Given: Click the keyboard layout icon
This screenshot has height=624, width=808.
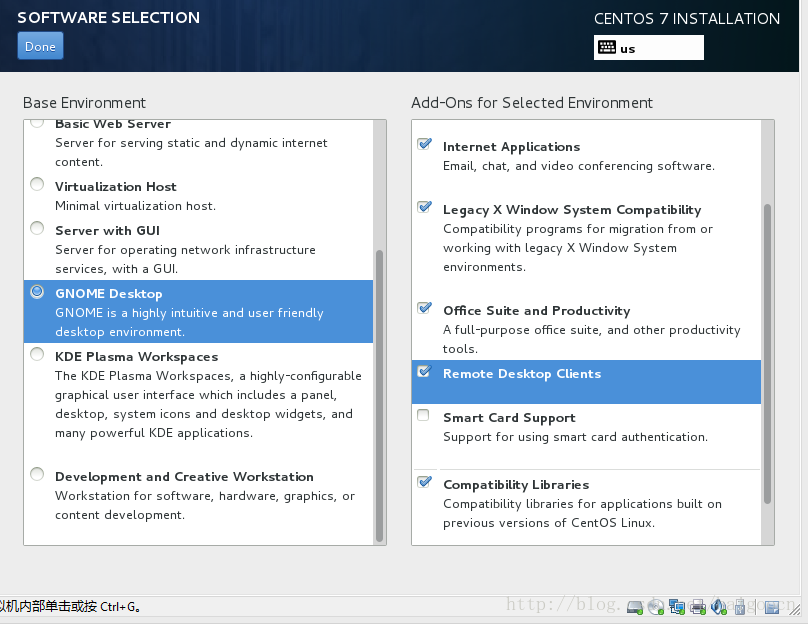Looking at the screenshot, I should point(607,47).
